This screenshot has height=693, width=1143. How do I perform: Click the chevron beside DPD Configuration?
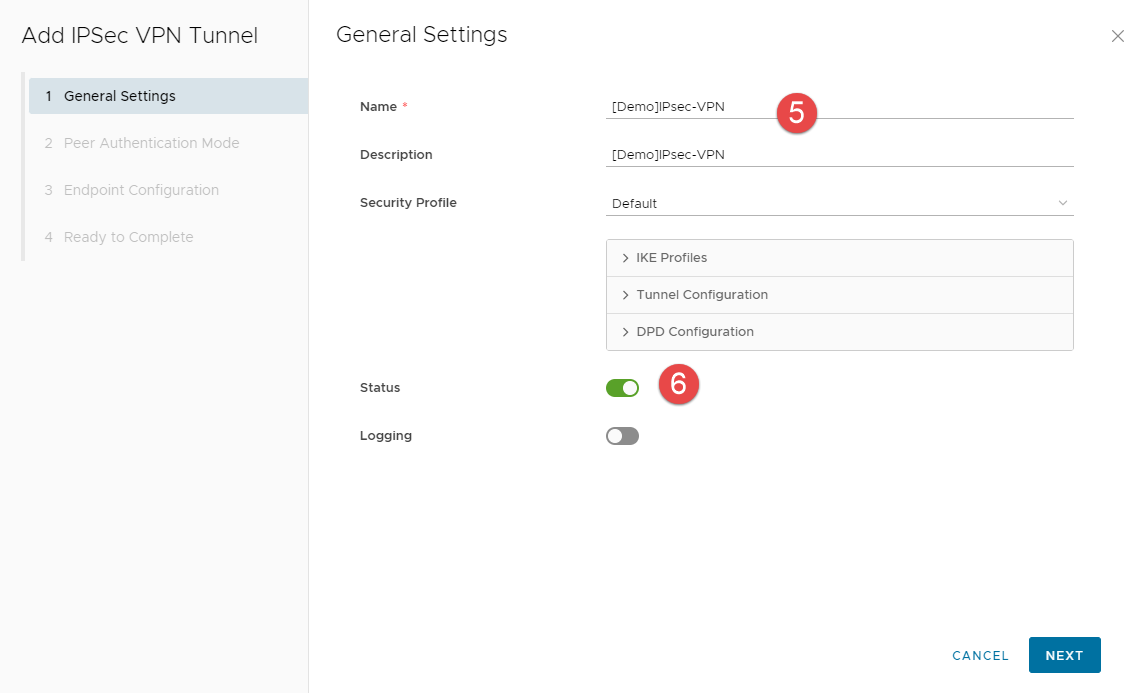click(x=625, y=332)
